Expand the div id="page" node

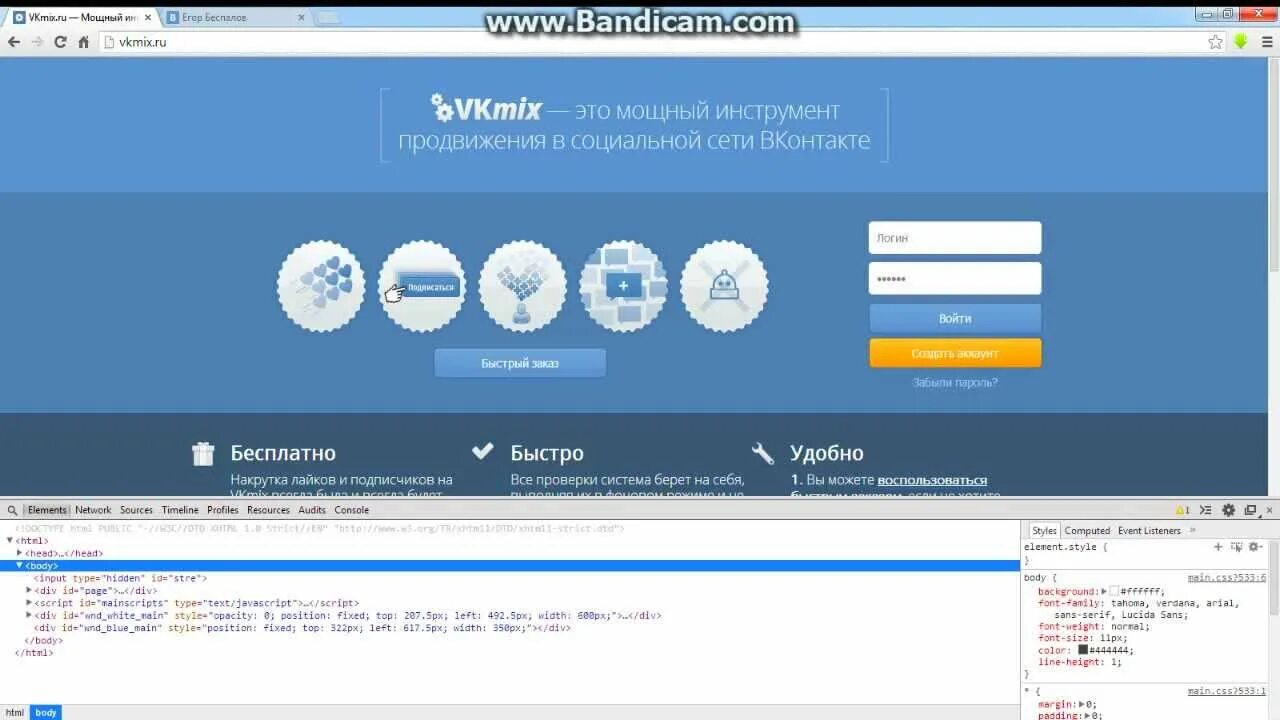[x=29, y=591]
